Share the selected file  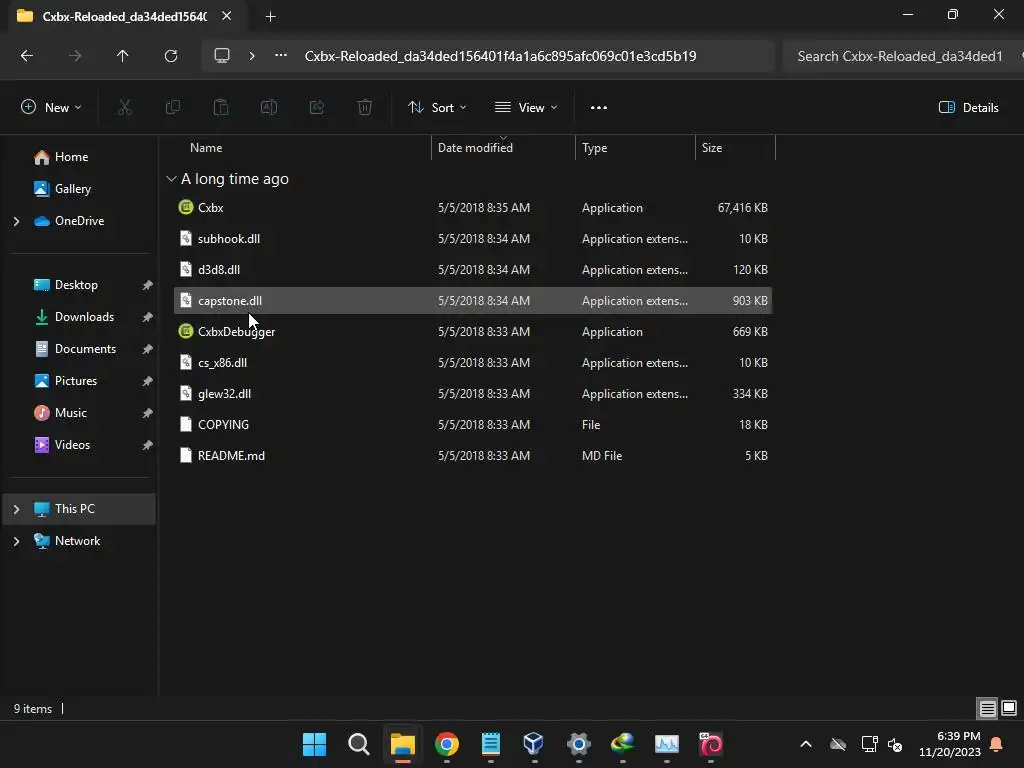click(317, 108)
